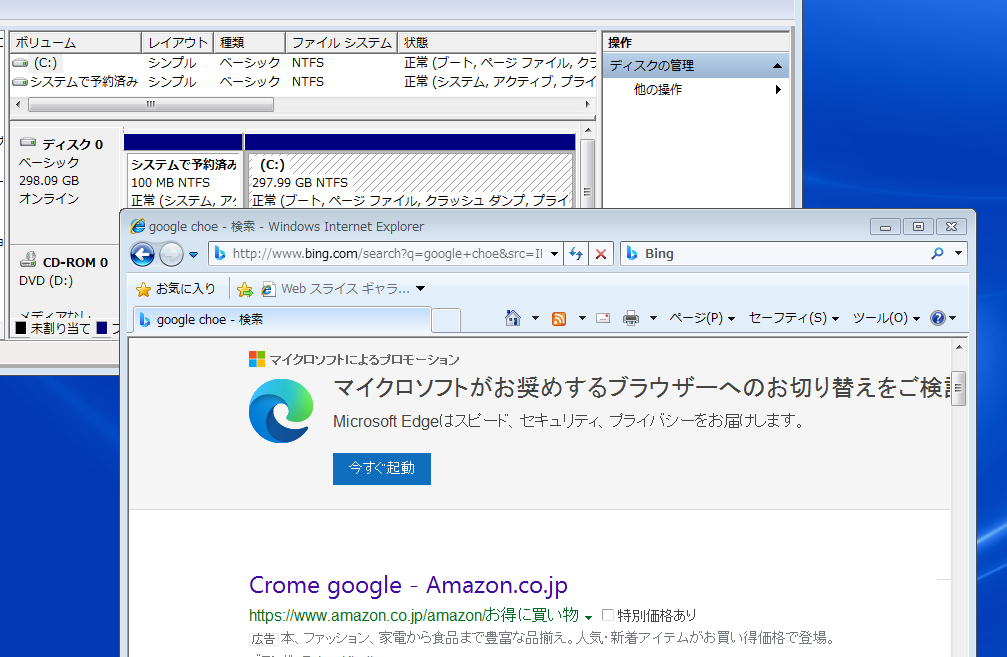Click the 操作 actions pane header
The width and height of the screenshot is (1007, 657).
pyautogui.click(x=696, y=42)
